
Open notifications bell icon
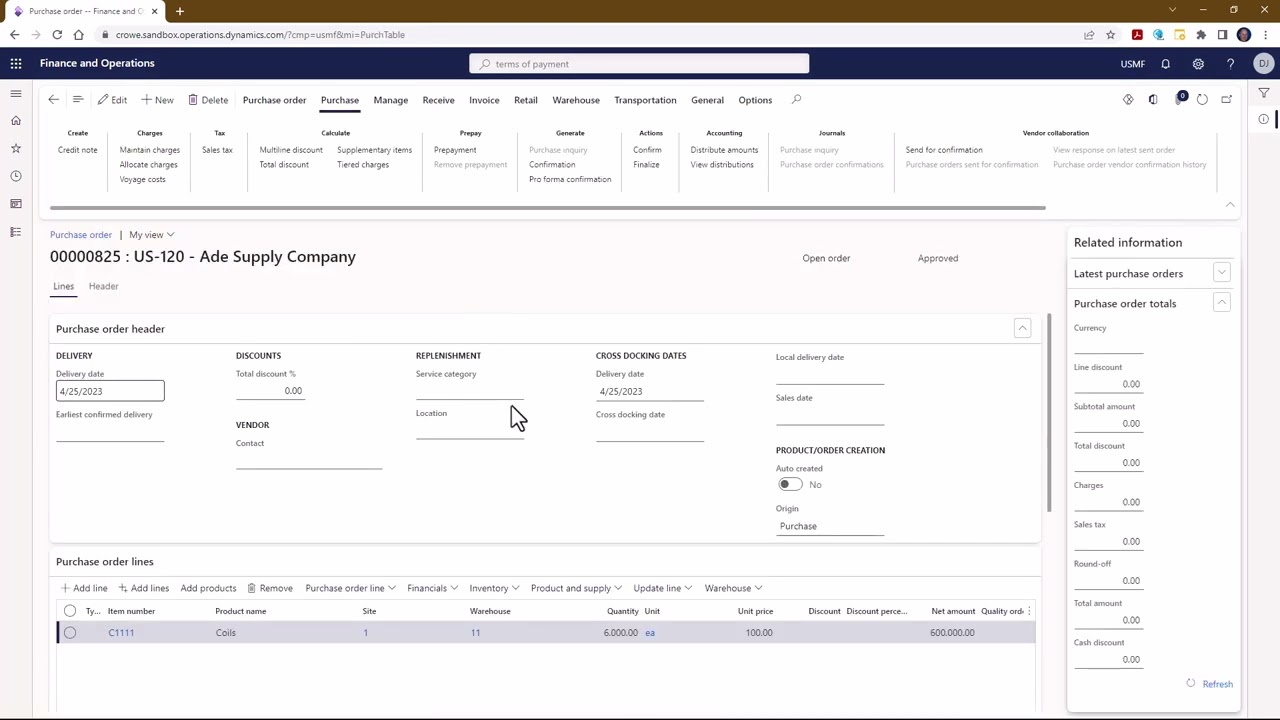point(1165,64)
